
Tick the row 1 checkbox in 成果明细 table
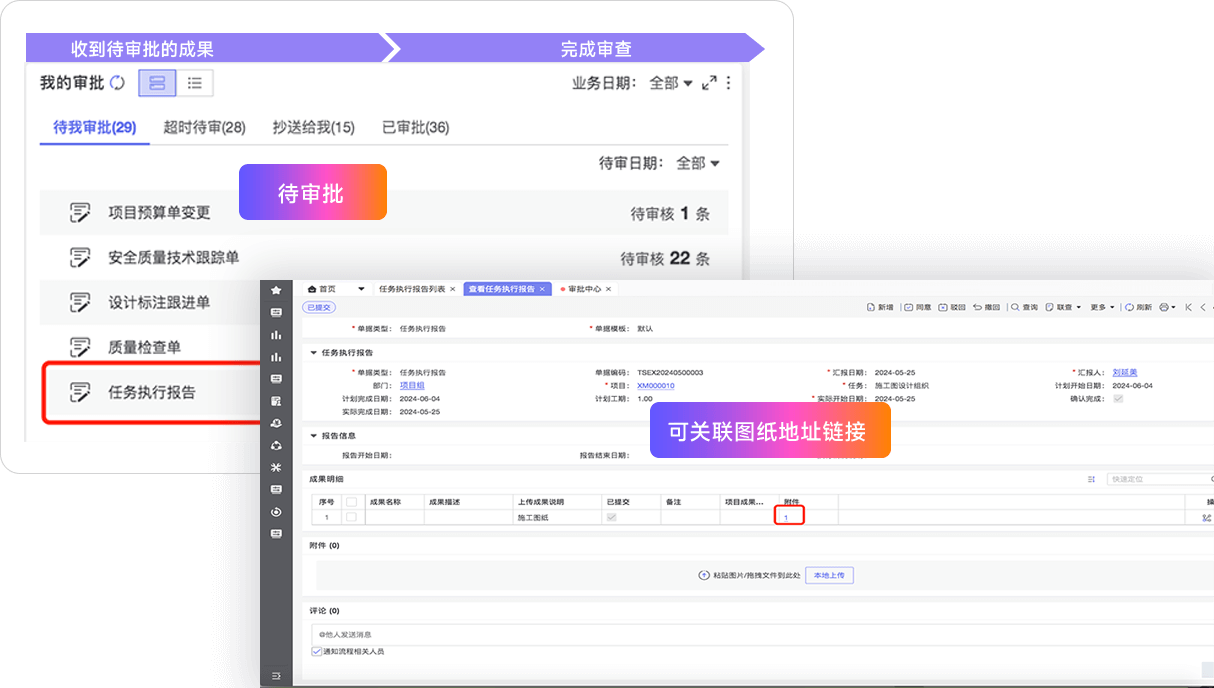pyautogui.click(x=351, y=517)
